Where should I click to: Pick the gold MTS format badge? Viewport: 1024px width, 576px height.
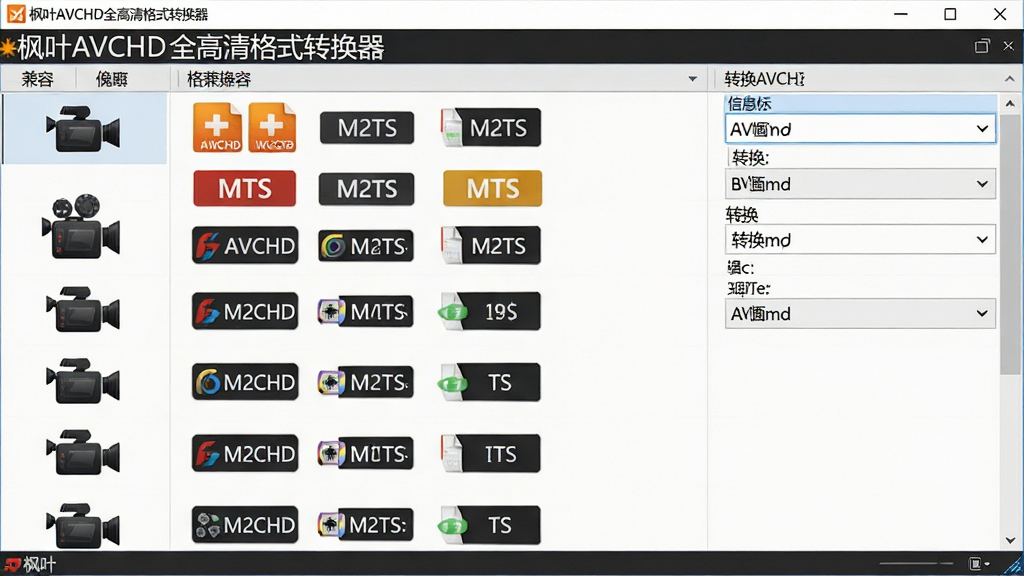492,188
